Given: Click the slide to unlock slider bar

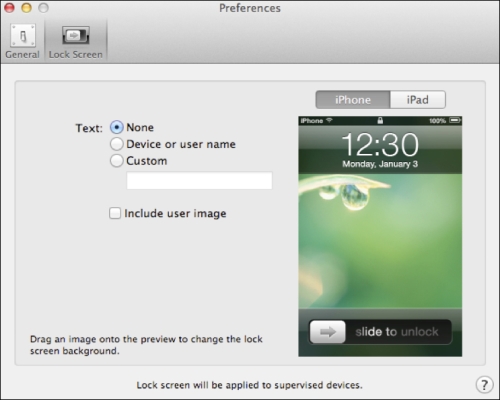Looking at the screenshot, I should point(380,332).
